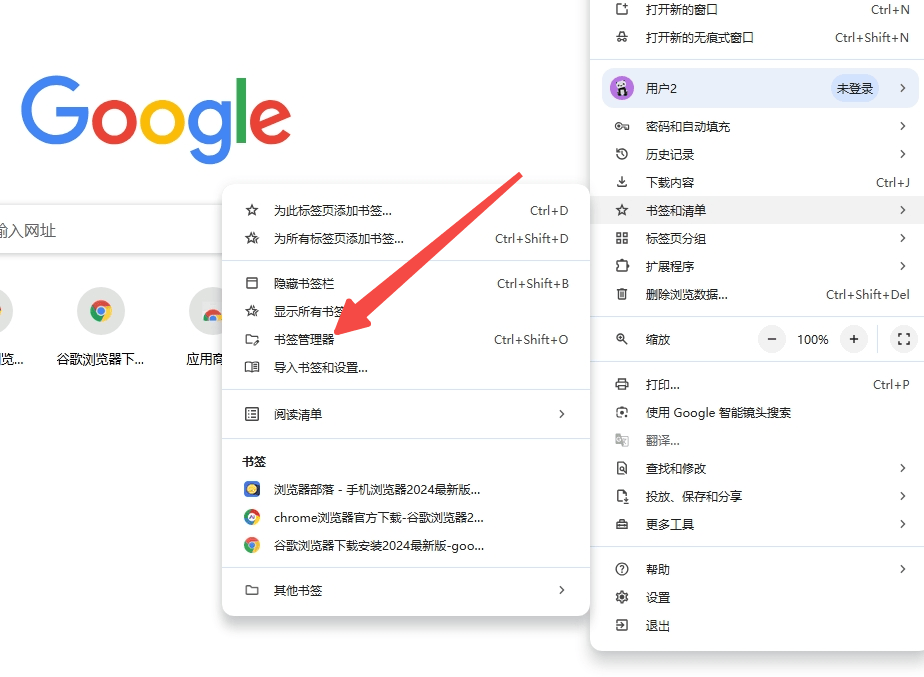
Task: Click the 100% zoom level value
Action: (x=813, y=339)
